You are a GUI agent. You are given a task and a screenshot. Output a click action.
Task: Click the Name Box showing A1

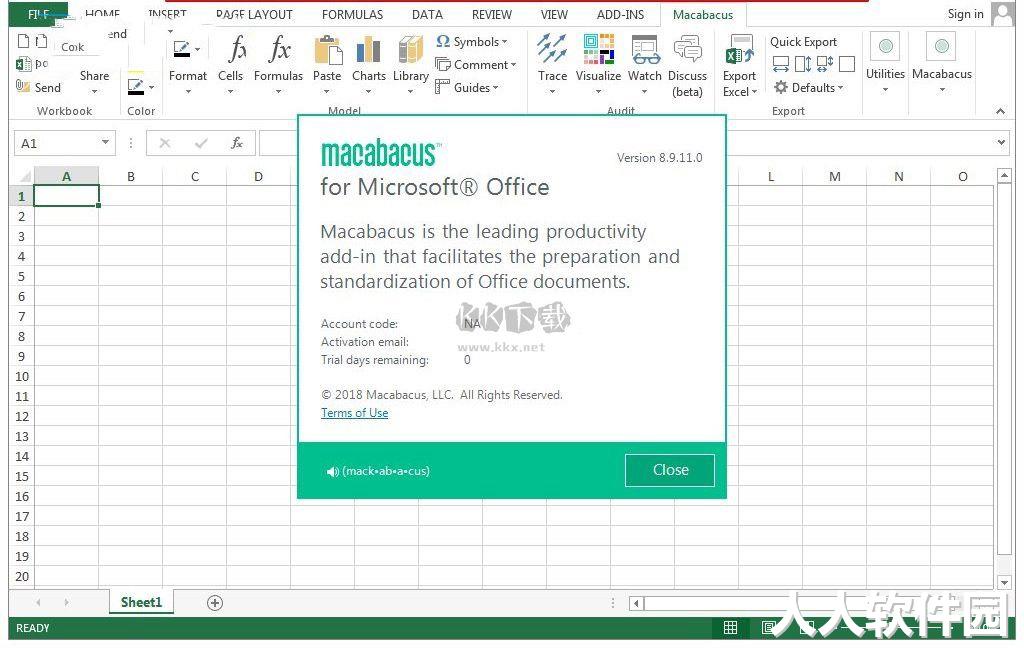(x=64, y=143)
